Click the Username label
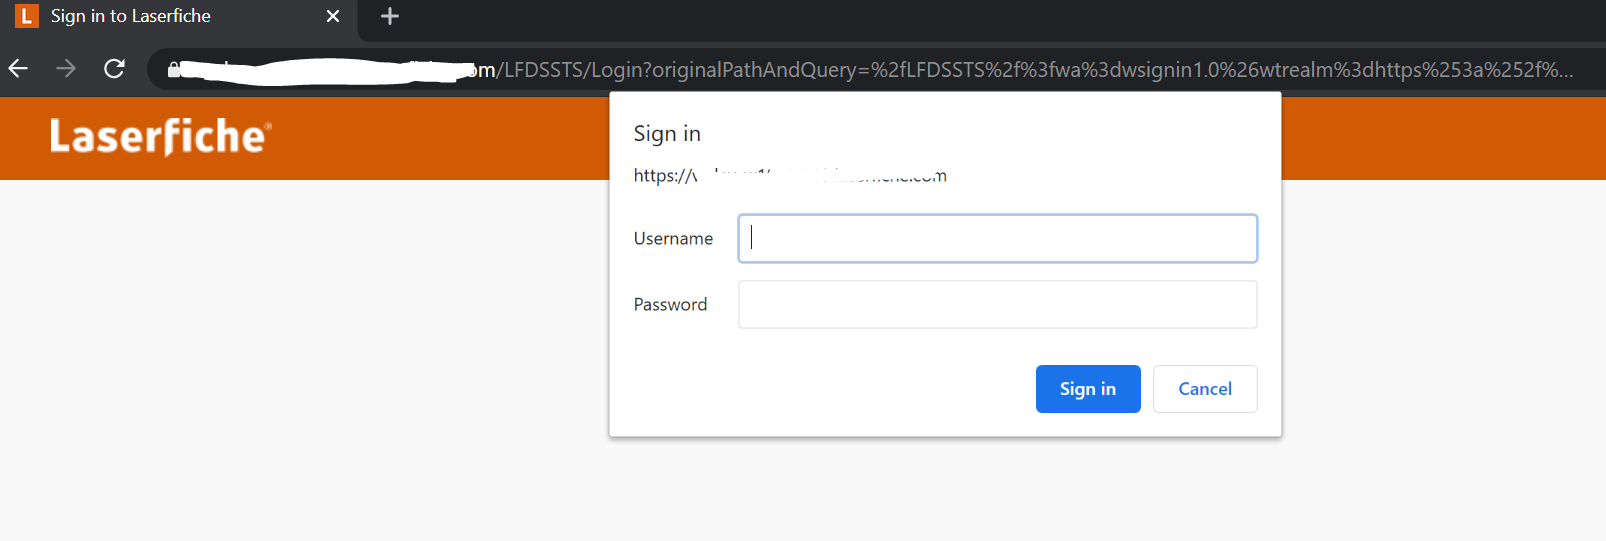This screenshot has width=1606, height=541. 673,238
